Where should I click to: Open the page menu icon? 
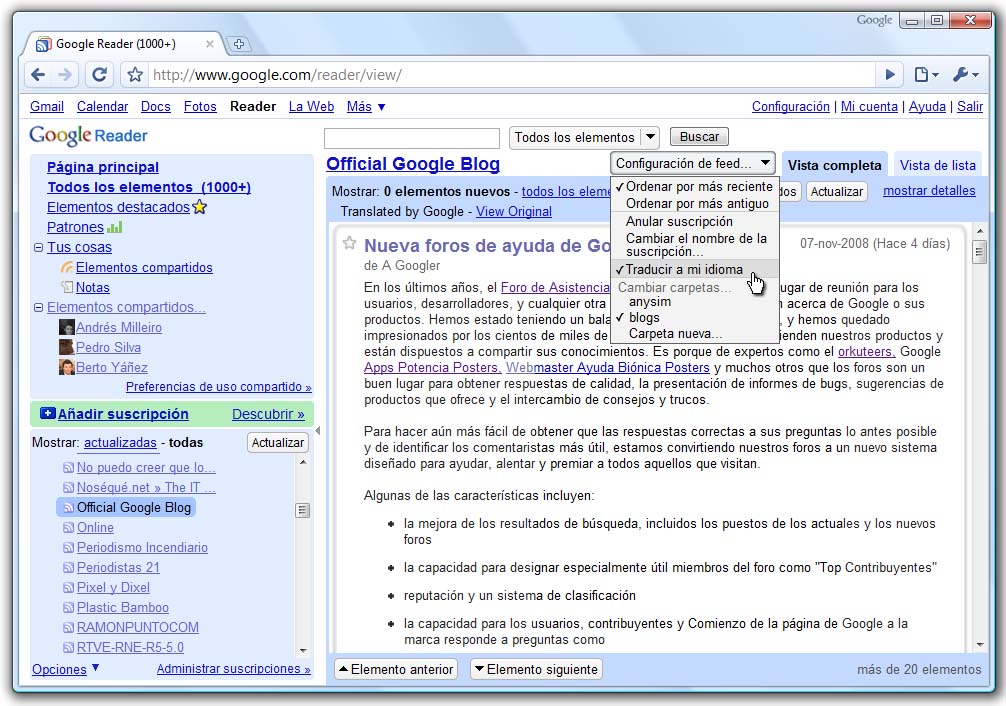(926, 74)
